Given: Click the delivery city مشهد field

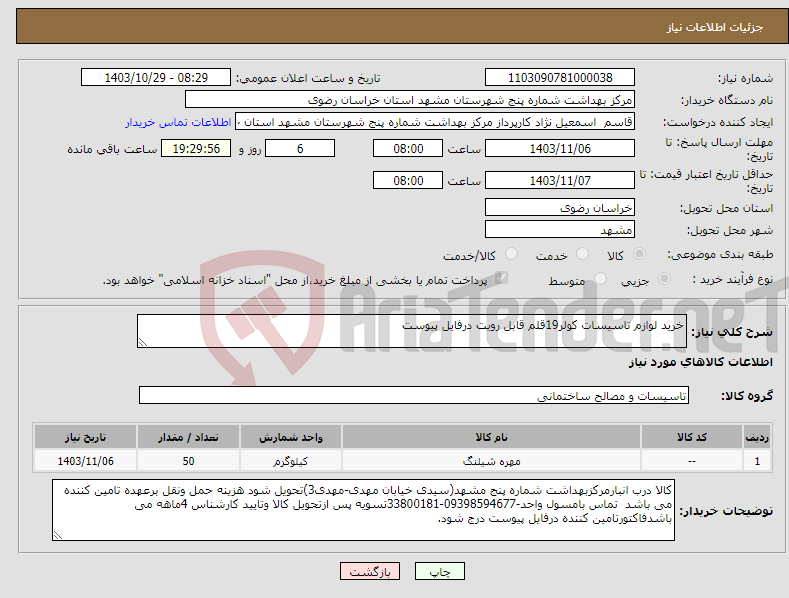Looking at the screenshot, I should pos(560,230).
